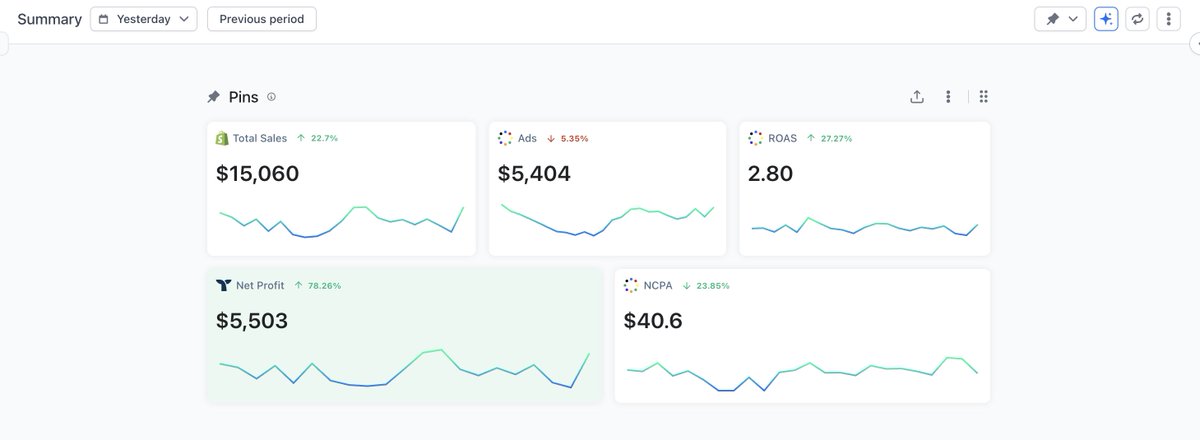Click the Total Sales 22.7% change indicator

[317, 138]
